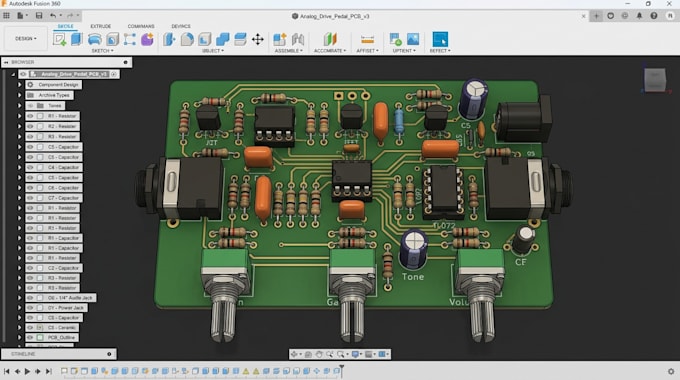Image resolution: width=680 pixels, height=380 pixels.
Task: Jump to timeline end
Action: pyautogui.click(x=49, y=371)
